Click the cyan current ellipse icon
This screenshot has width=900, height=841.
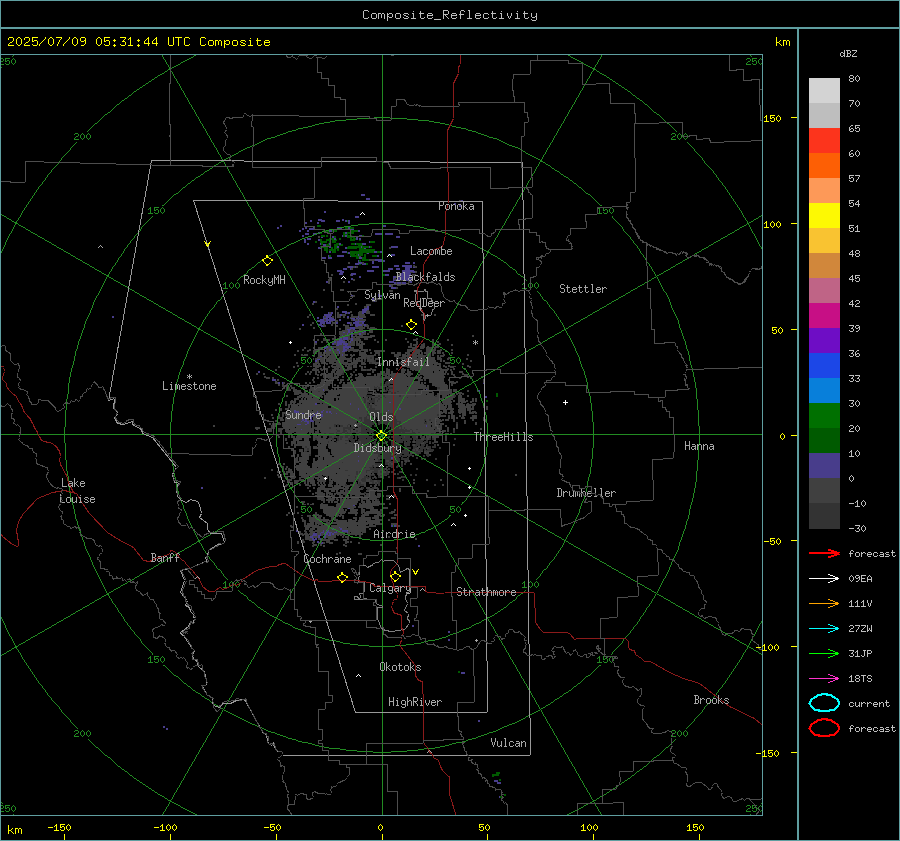click(824, 703)
